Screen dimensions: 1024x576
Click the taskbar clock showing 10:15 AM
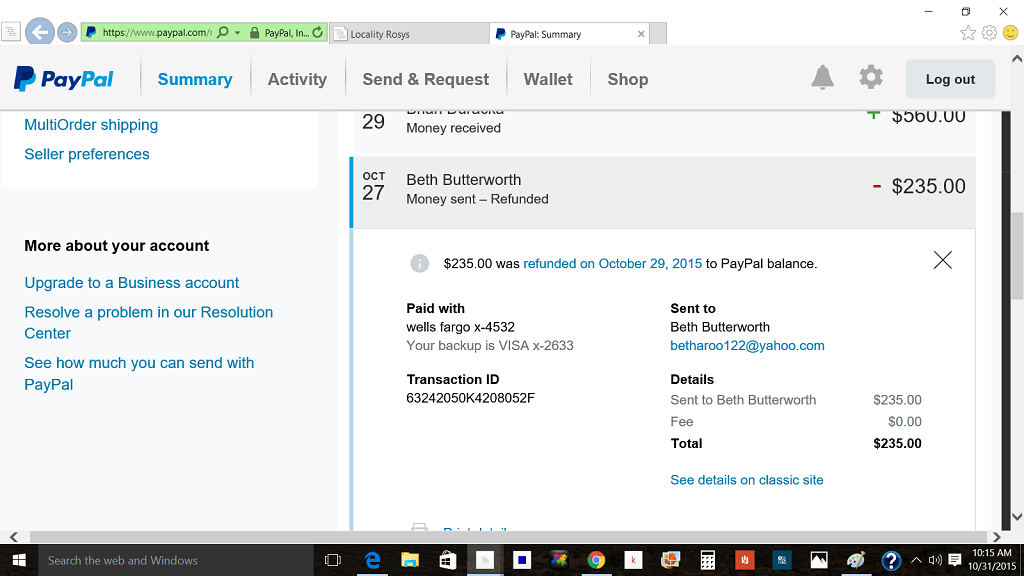coord(991,560)
